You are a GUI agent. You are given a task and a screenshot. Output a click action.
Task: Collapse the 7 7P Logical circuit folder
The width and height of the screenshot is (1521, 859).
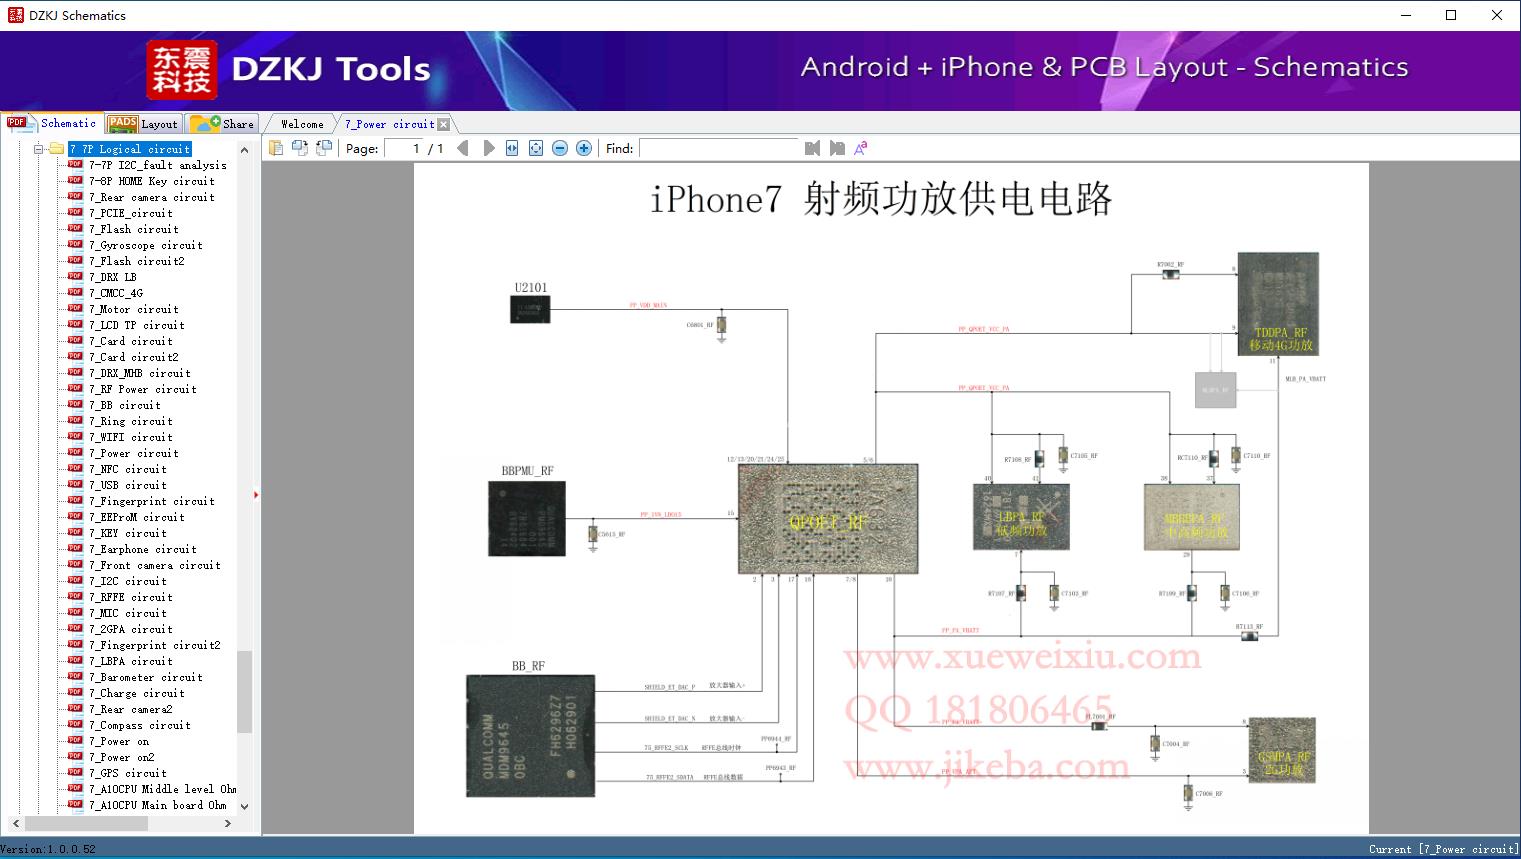pyautogui.click(x=39, y=149)
